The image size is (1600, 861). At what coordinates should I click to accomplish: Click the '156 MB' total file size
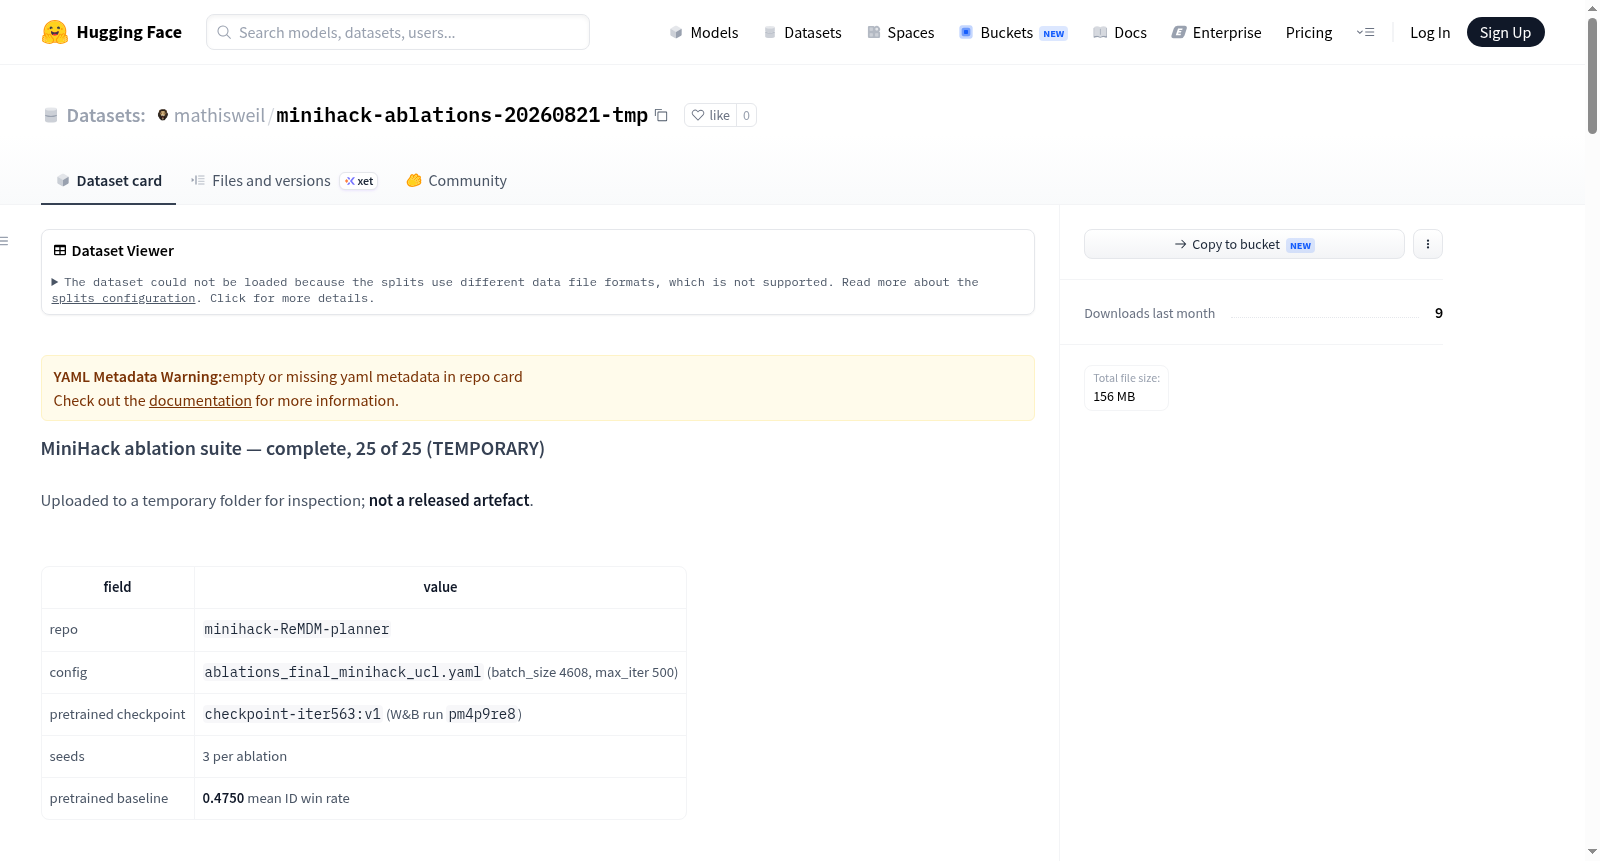(x=1114, y=396)
